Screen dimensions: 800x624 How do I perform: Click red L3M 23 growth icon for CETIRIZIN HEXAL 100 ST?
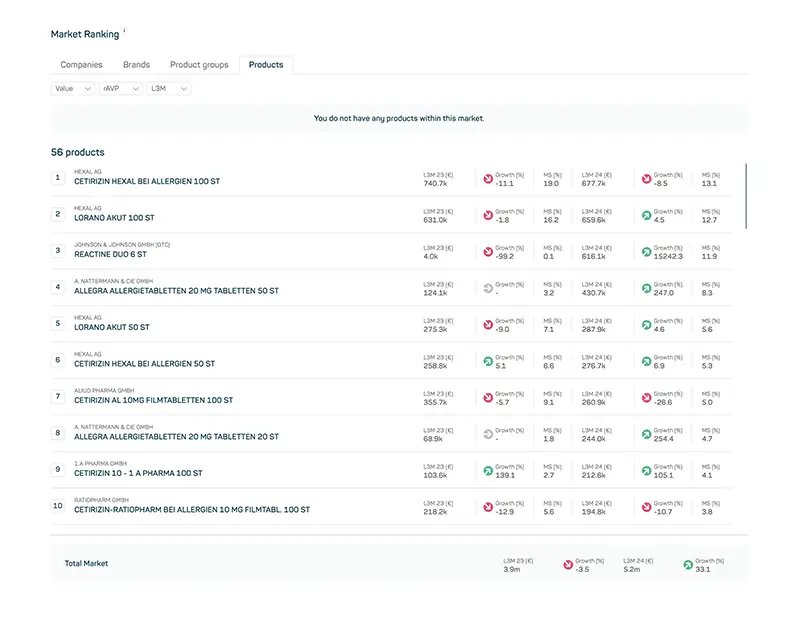pos(488,179)
